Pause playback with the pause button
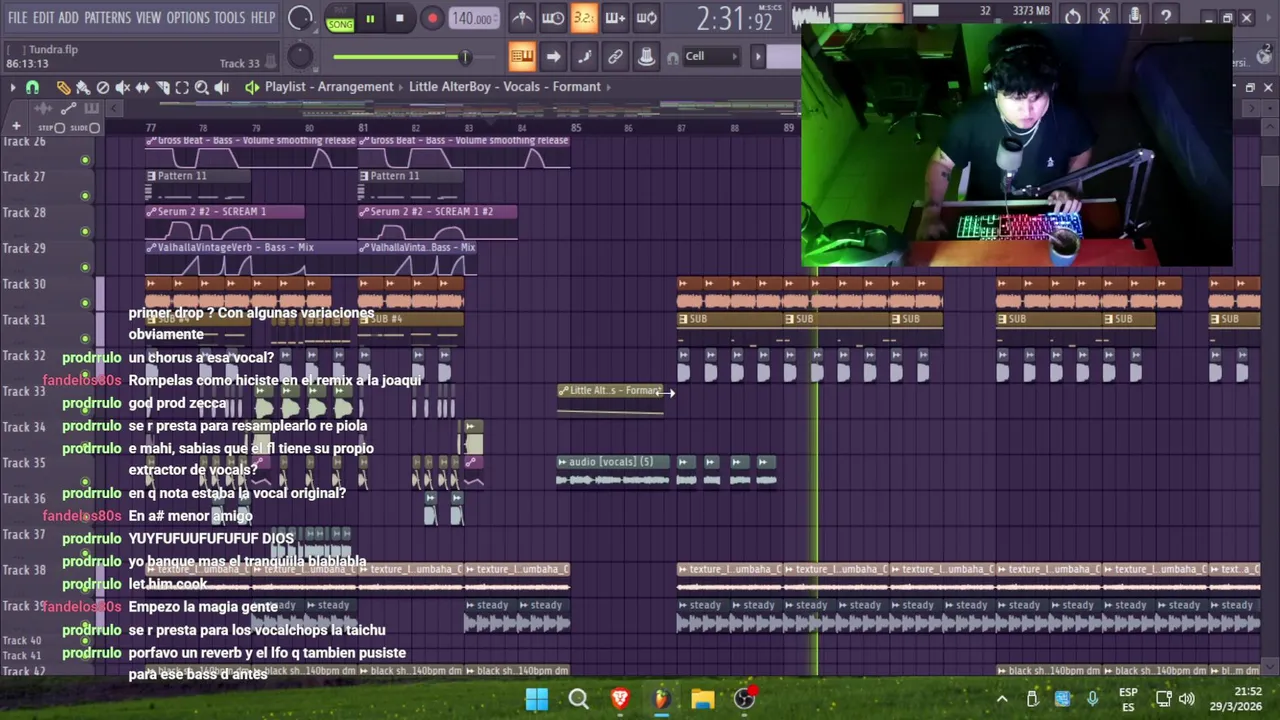1280x720 pixels. [x=370, y=18]
